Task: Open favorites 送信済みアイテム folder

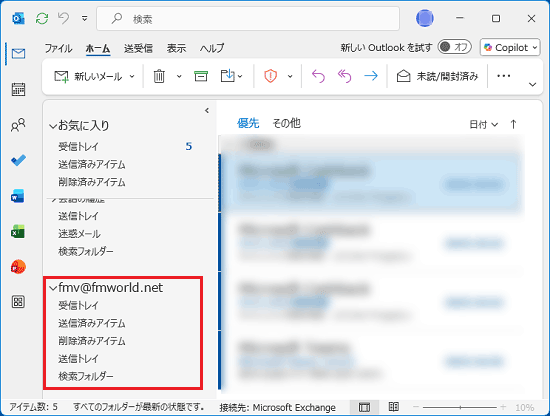Action: tap(92, 165)
